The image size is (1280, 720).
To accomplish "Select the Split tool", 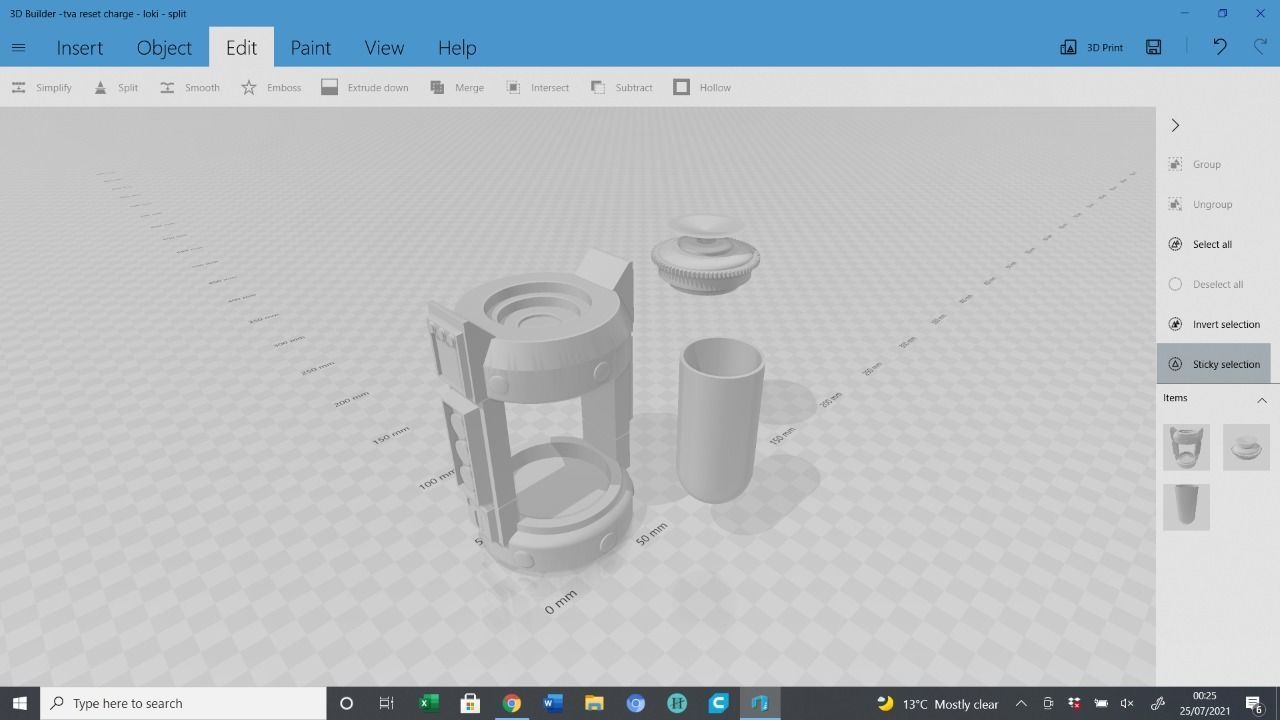I will [116, 87].
